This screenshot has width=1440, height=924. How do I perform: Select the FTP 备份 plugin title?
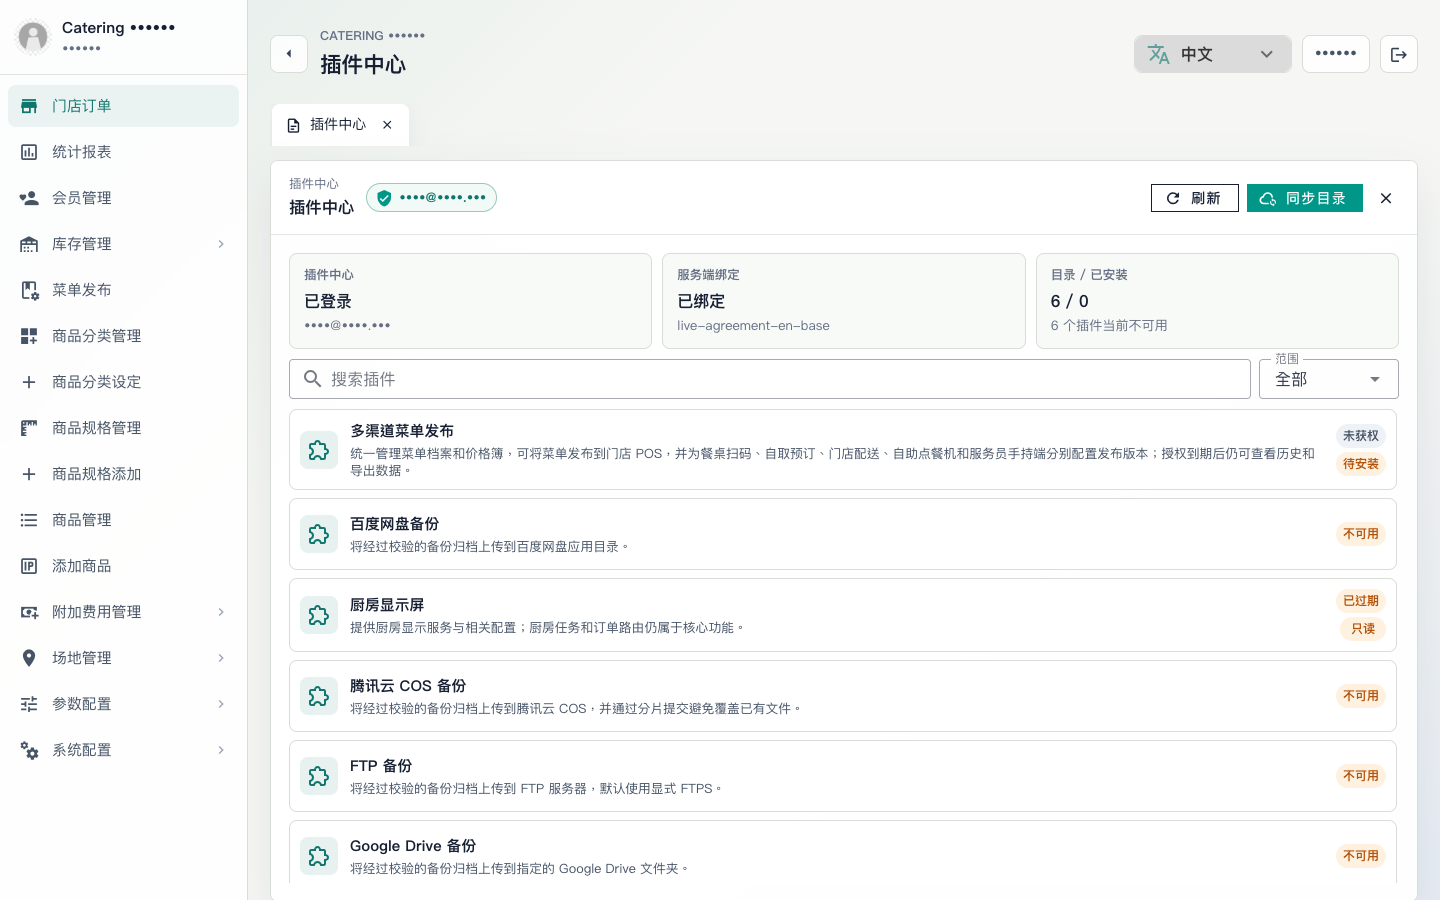(x=381, y=766)
